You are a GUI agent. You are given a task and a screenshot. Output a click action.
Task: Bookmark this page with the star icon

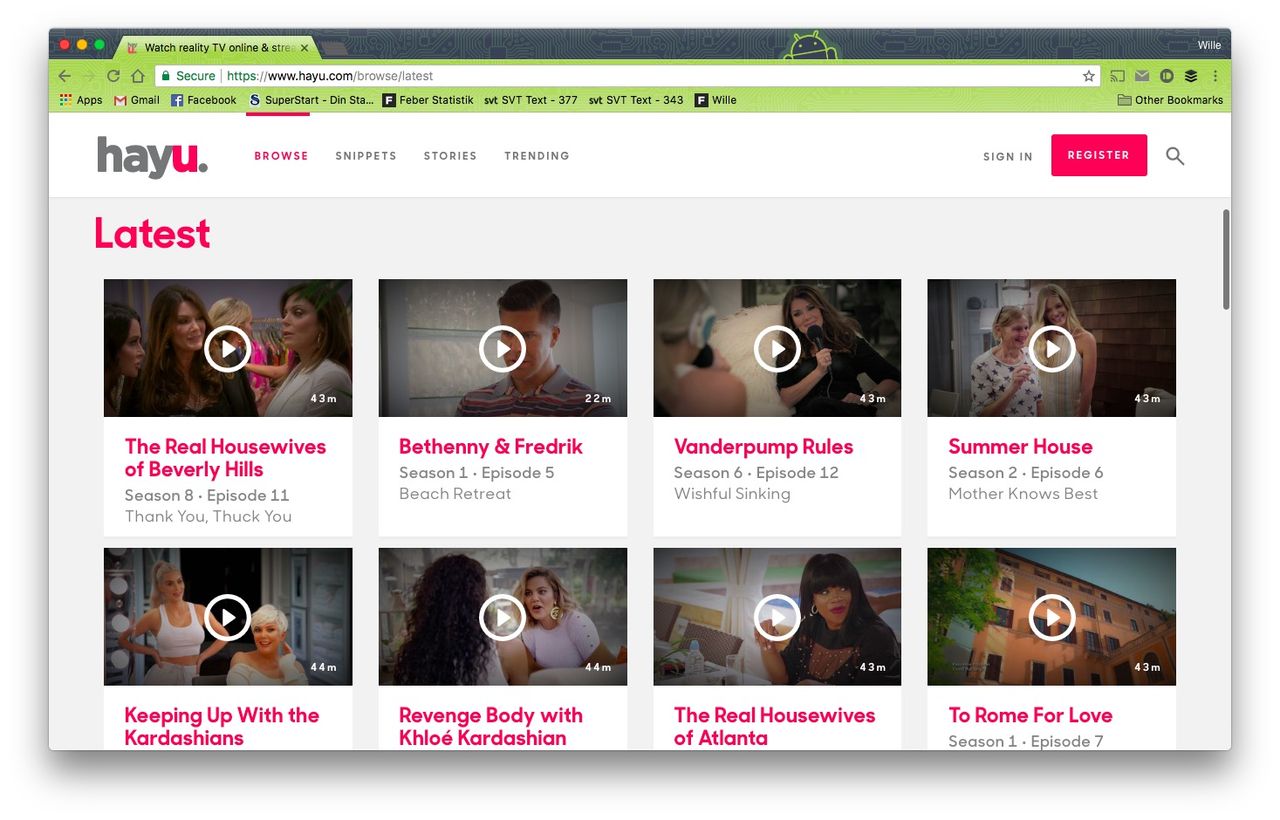(1088, 76)
